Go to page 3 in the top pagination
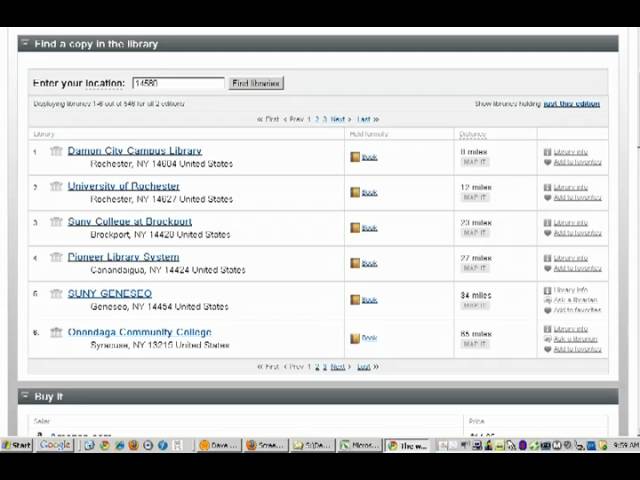640x480 pixels. coord(324,119)
